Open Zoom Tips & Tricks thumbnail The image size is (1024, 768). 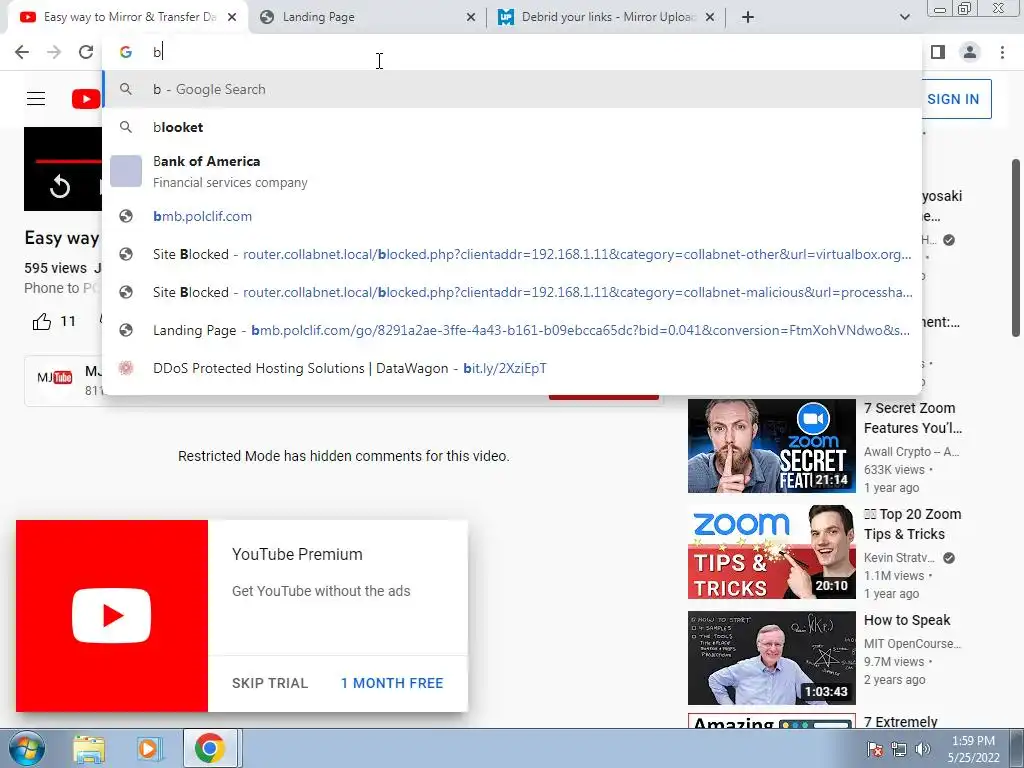click(x=771, y=552)
